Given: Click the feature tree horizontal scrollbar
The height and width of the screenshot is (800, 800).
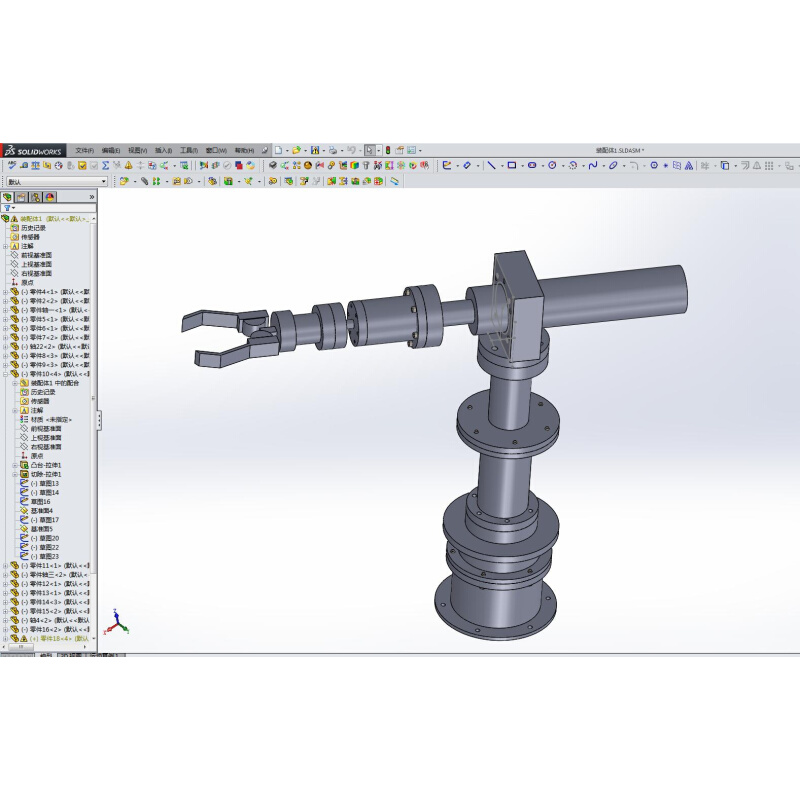Looking at the screenshot, I should point(21,647).
